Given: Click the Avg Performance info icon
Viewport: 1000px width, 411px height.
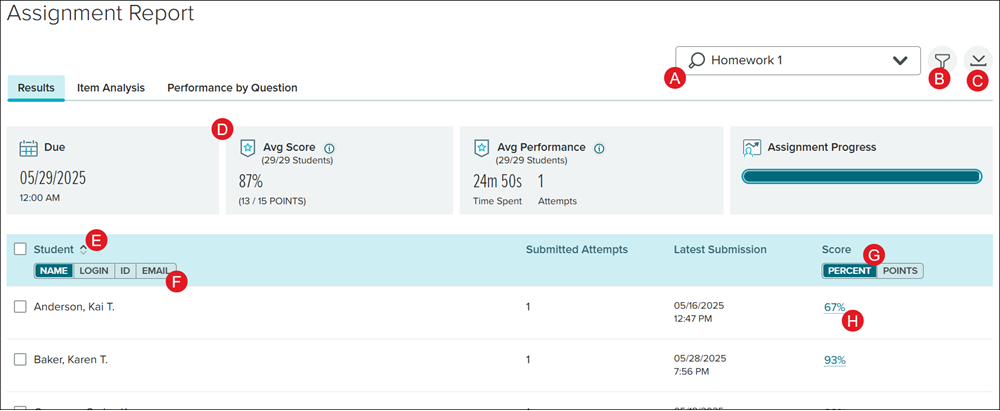Looking at the screenshot, I should point(599,148).
